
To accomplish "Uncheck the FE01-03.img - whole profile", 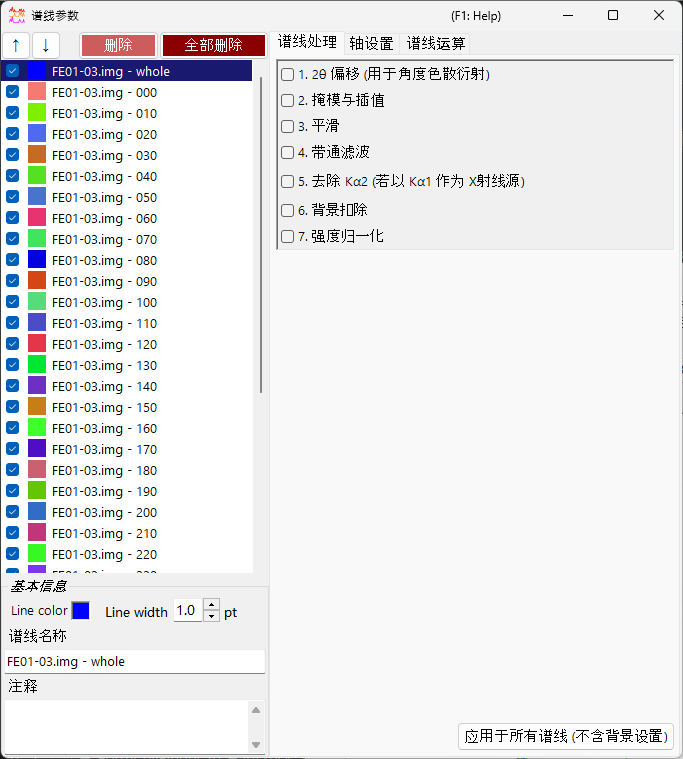I will [x=13, y=71].
